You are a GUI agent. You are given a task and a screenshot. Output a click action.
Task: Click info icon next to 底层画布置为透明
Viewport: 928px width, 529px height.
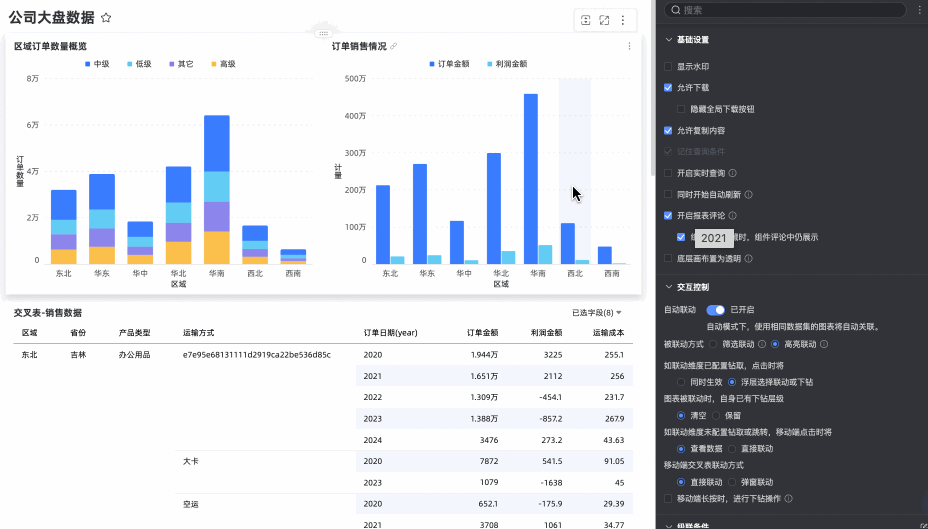pos(748,259)
